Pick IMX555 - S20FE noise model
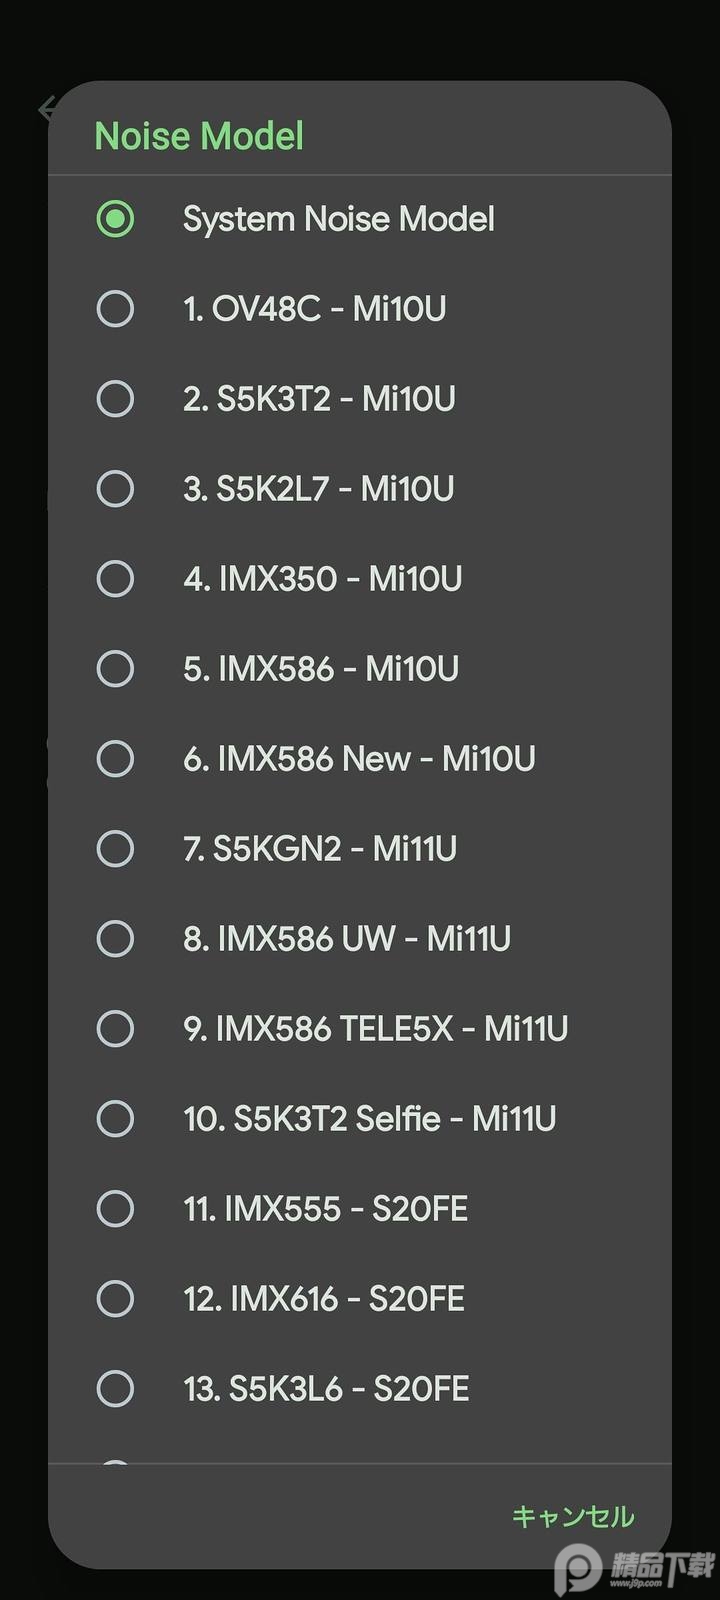Viewport: 720px width, 1600px height. [x=115, y=1209]
